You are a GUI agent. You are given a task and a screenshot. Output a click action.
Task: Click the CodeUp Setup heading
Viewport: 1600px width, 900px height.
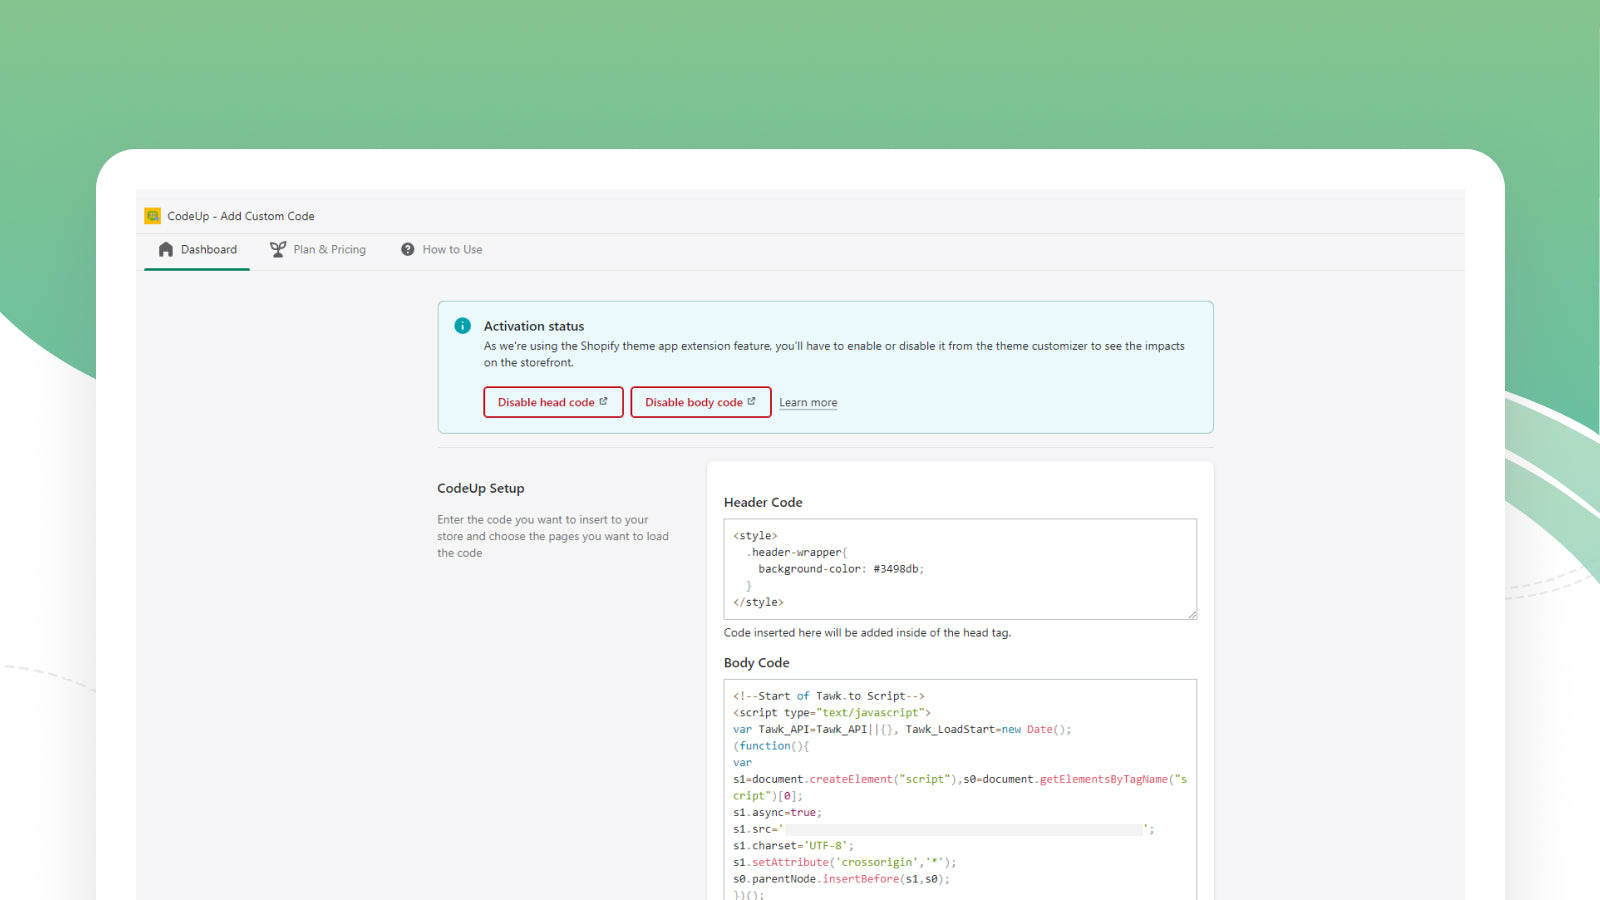[481, 489]
